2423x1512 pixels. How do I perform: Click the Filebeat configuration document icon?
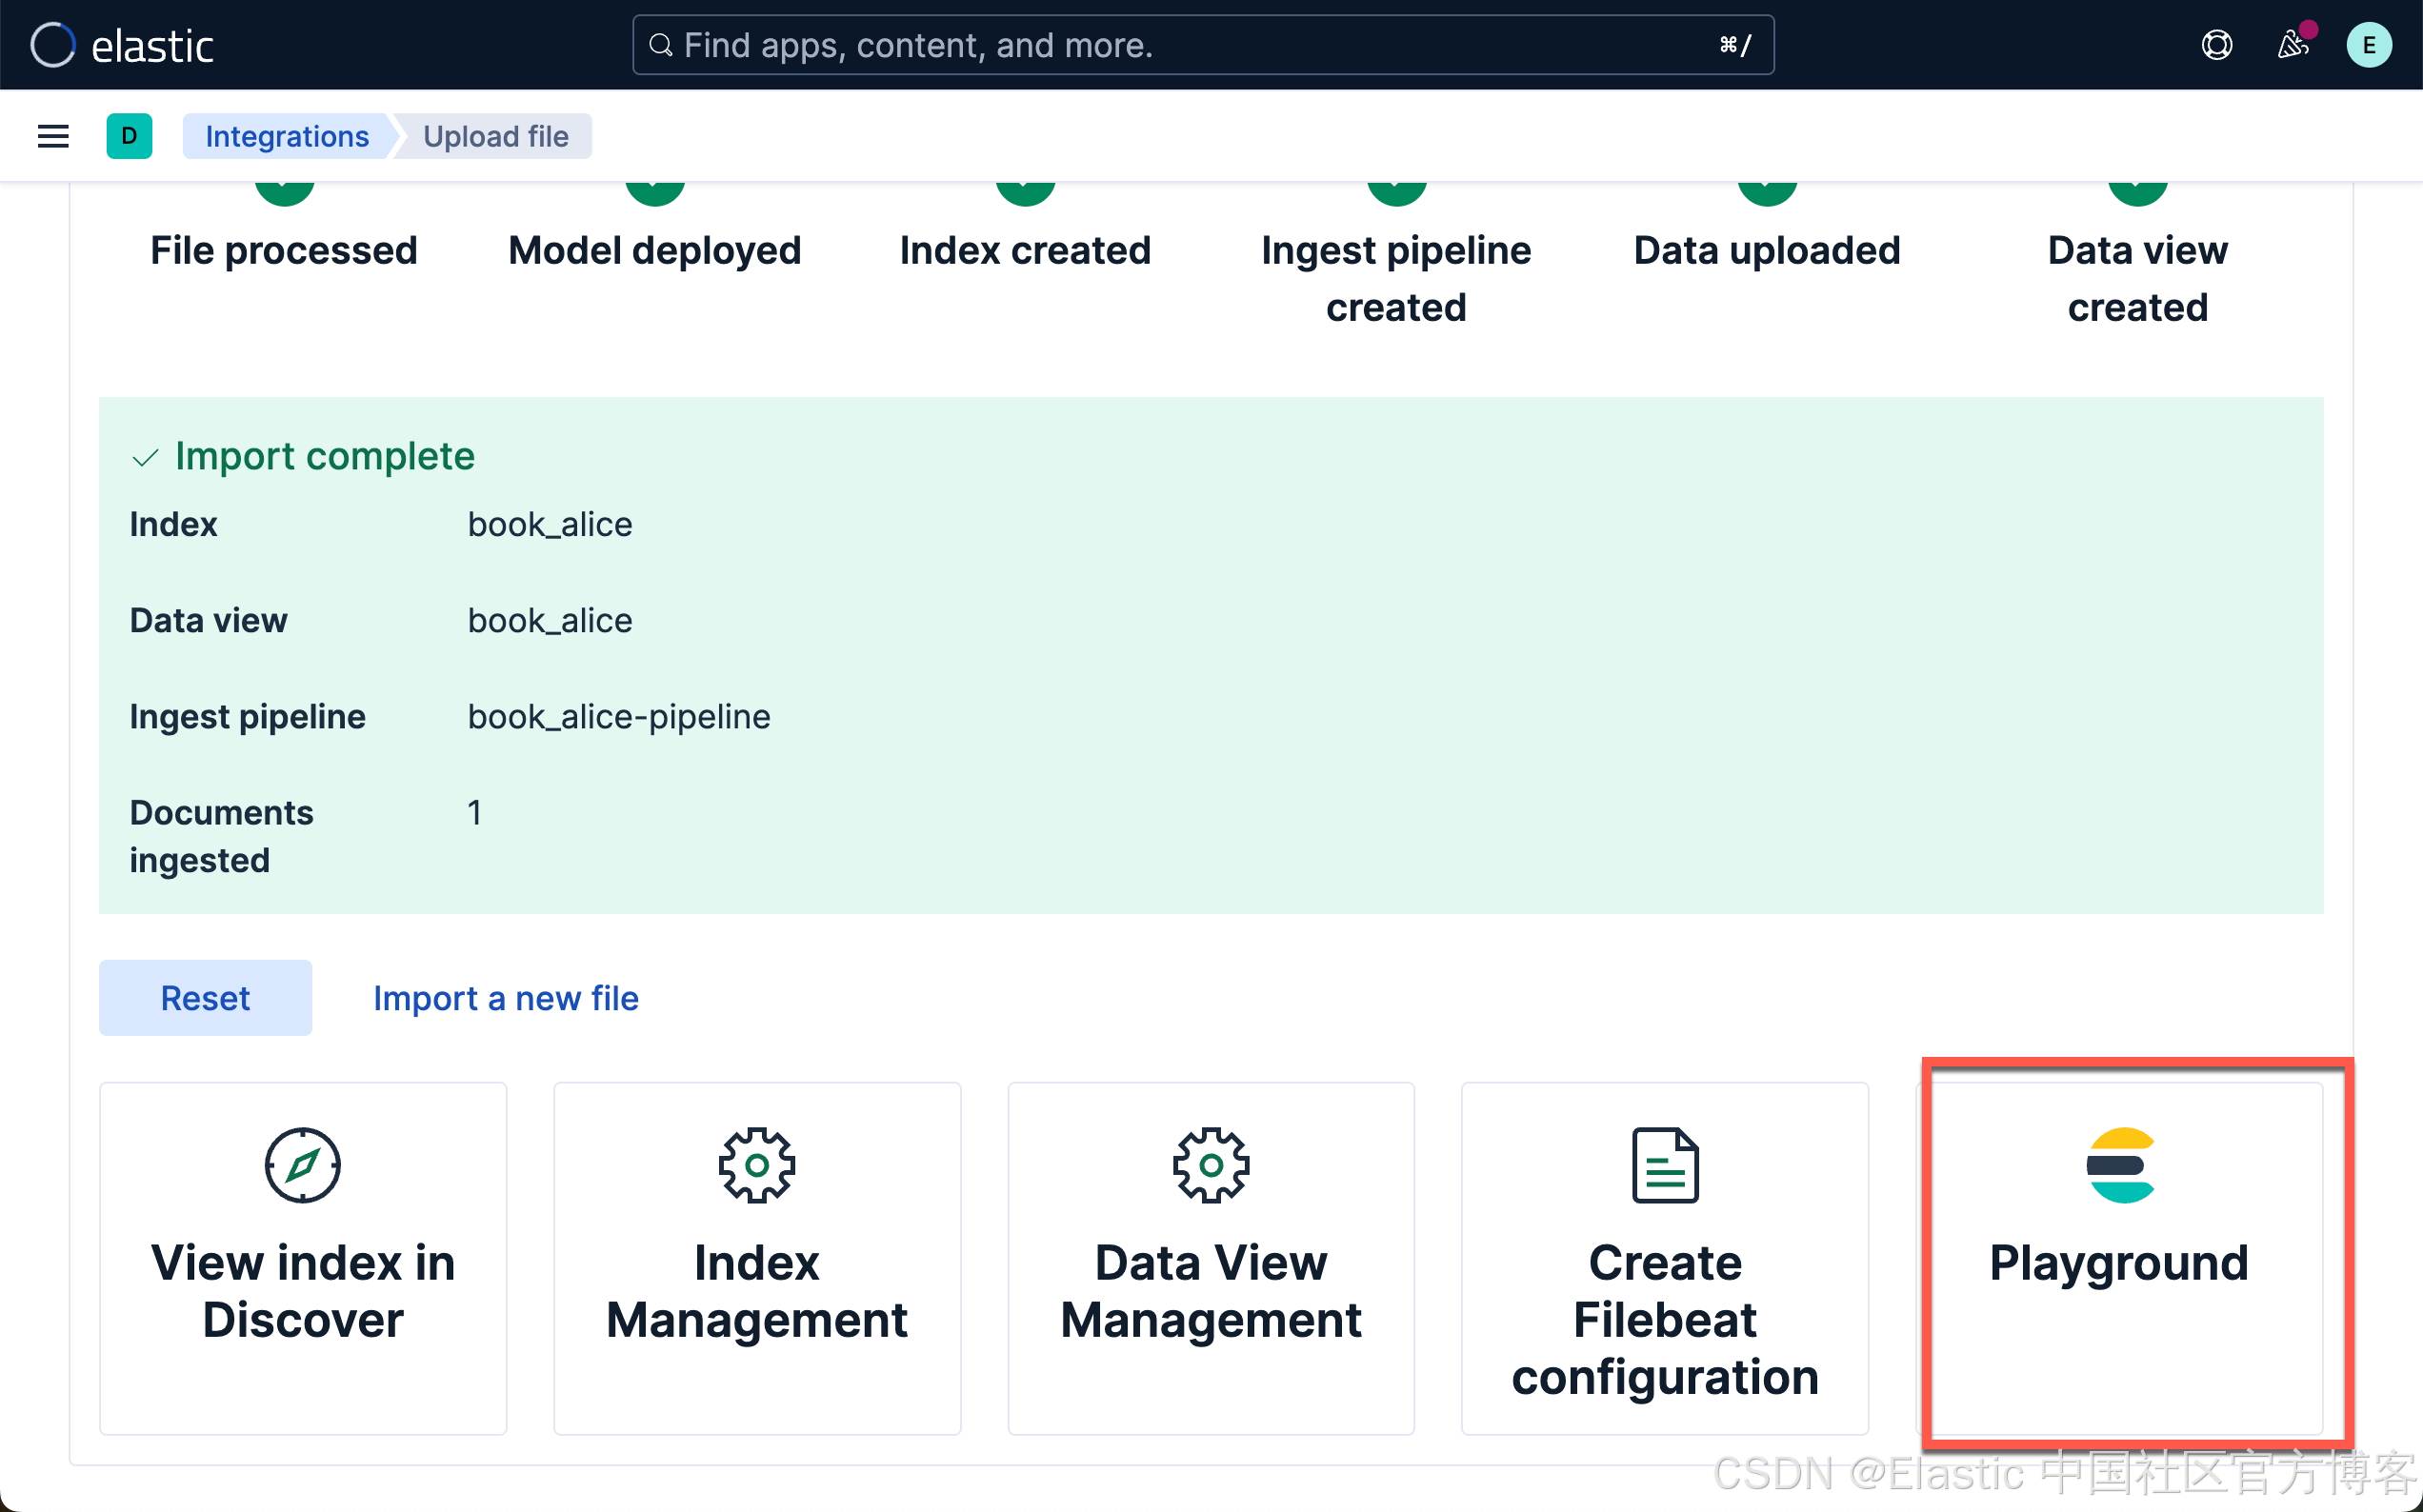pos(1664,1165)
